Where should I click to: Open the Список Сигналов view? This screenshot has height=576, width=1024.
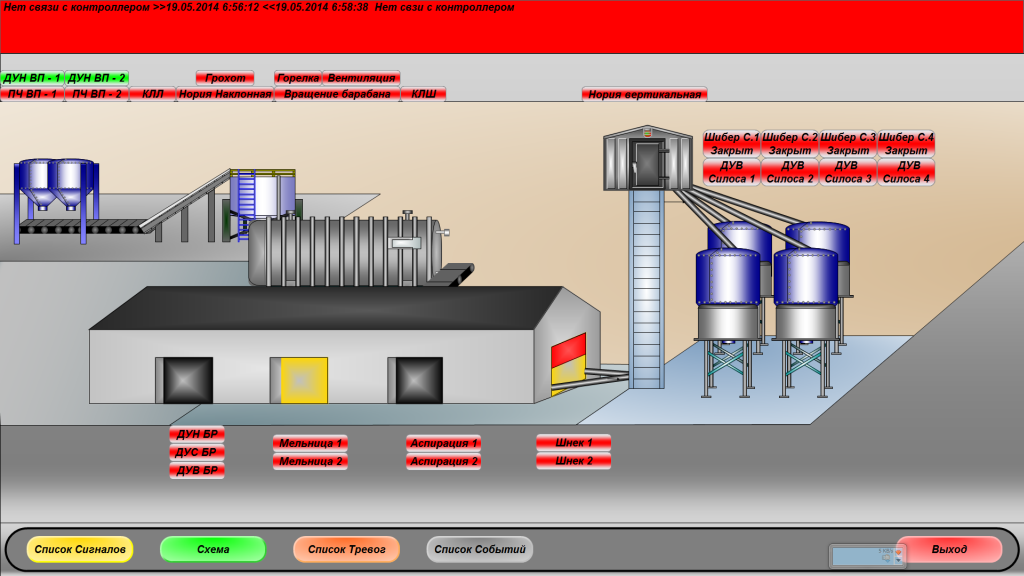click(x=80, y=549)
